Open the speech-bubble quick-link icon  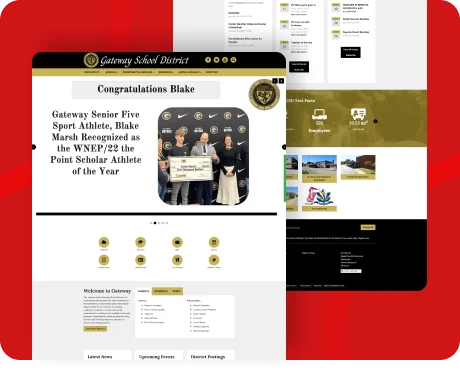coord(141,242)
